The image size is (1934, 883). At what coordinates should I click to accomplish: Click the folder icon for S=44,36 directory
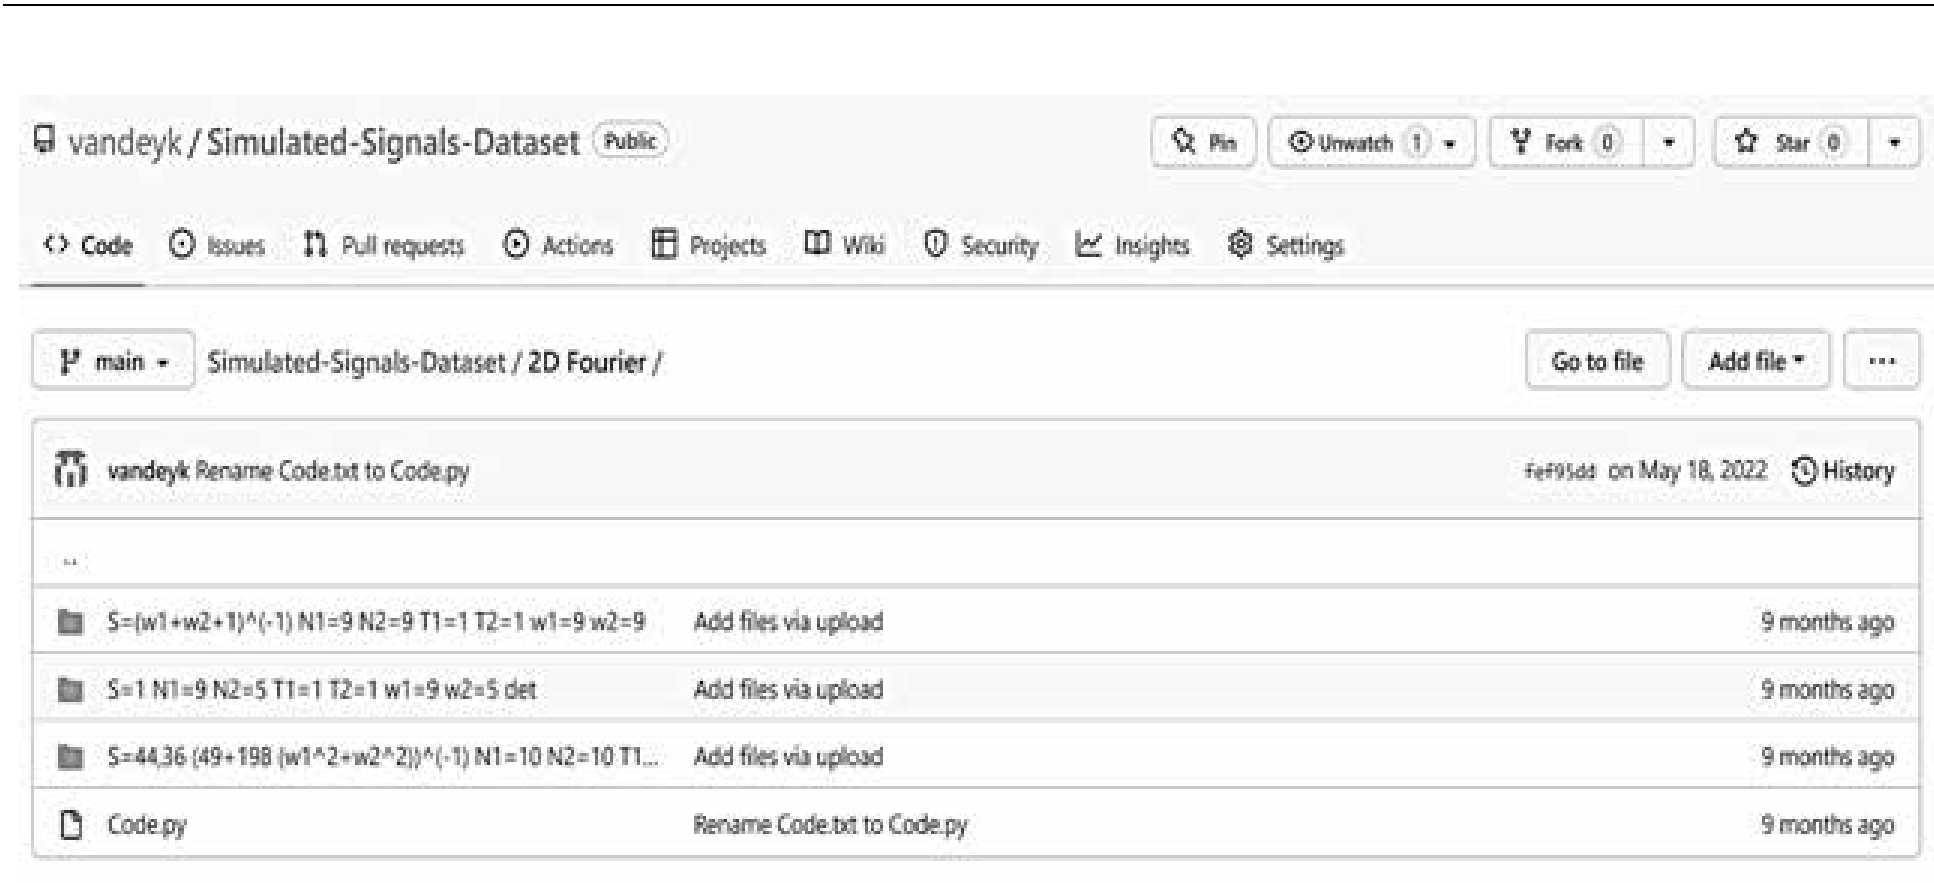click(x=70, y=757)
